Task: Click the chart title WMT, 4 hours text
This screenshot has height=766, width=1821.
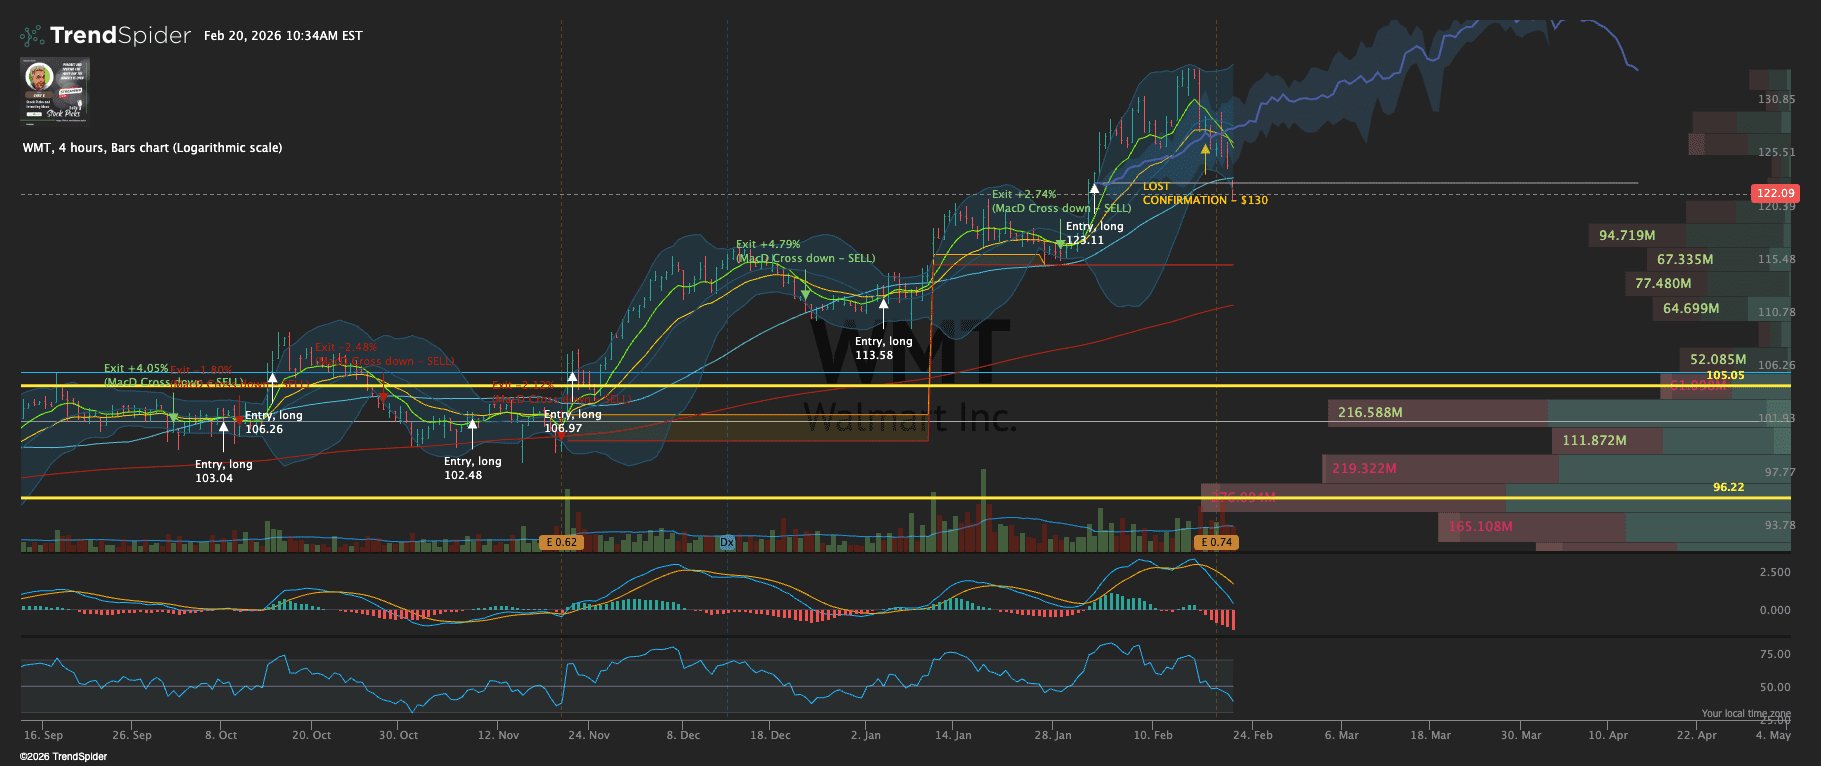Action: coord(152,148)
